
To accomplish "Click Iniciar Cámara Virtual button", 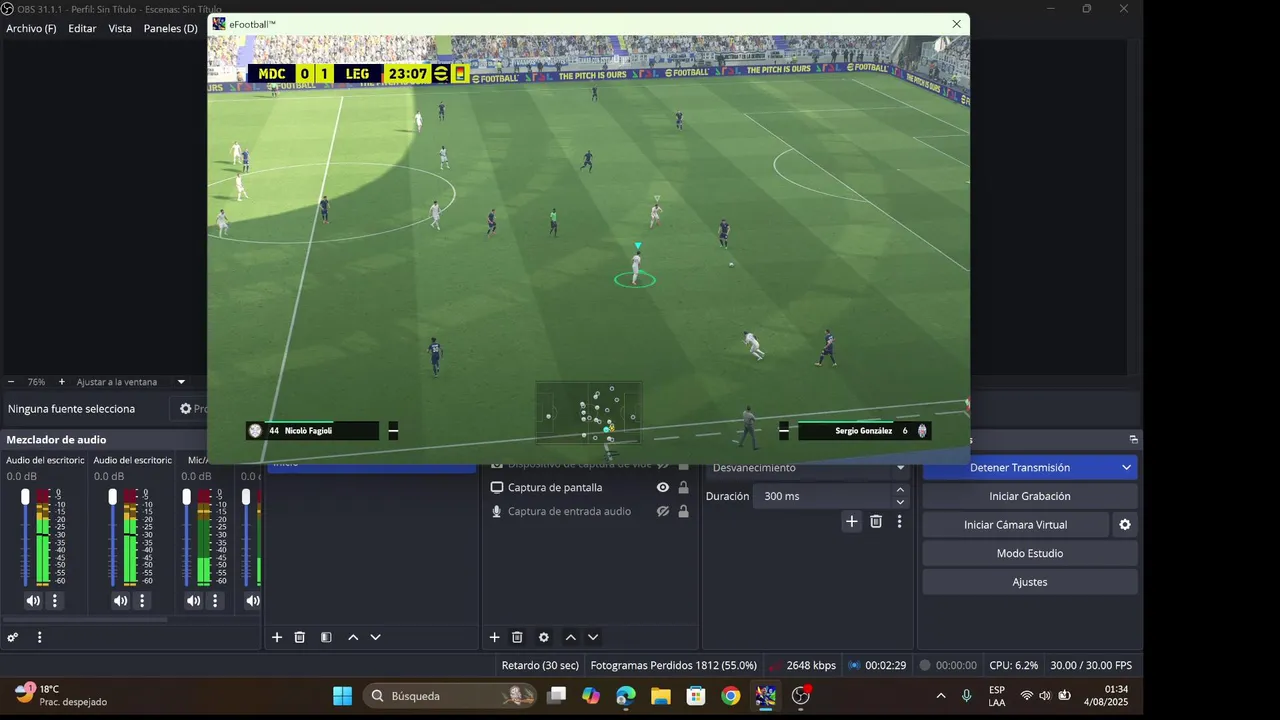I will (x=1015, y=525).
